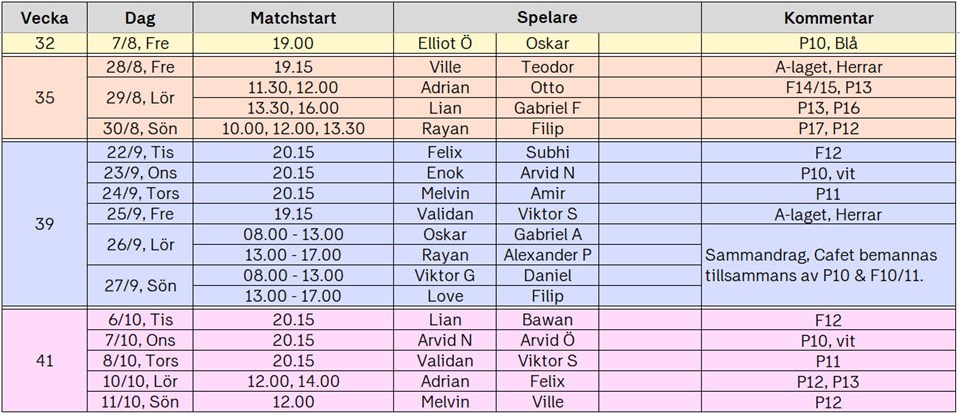Select the Alexander P cell
960x413 pixels.
547,255
